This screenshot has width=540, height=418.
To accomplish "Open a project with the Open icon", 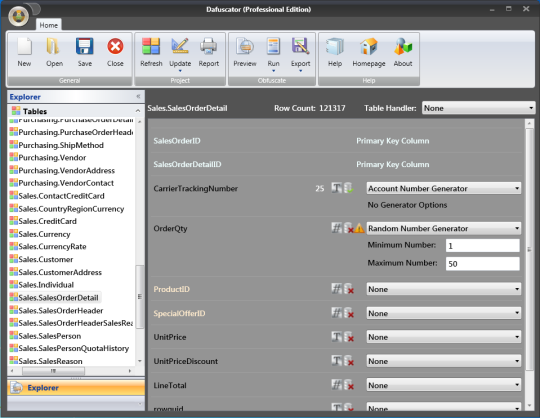I will tap(54, 47).
